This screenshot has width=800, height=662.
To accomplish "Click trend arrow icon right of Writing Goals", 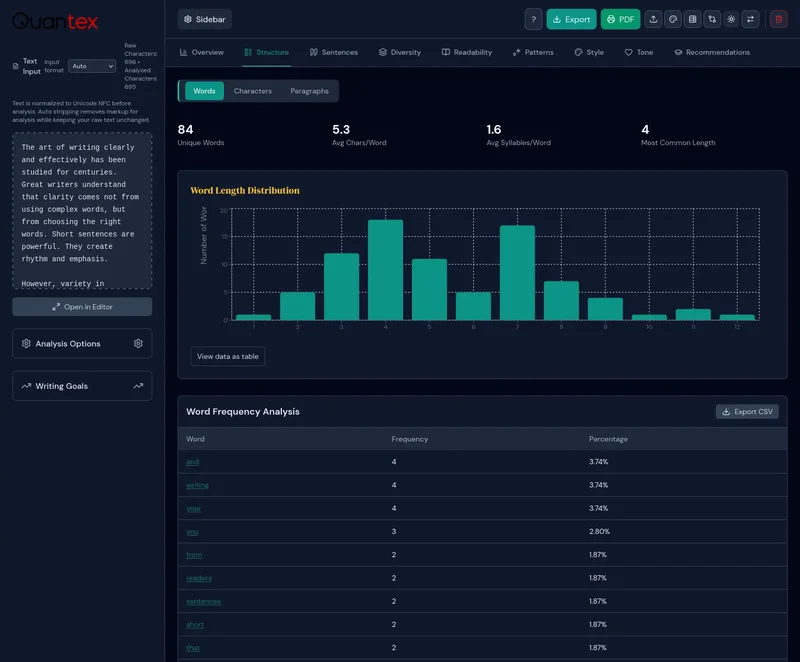I will click(x=138, y=386).
